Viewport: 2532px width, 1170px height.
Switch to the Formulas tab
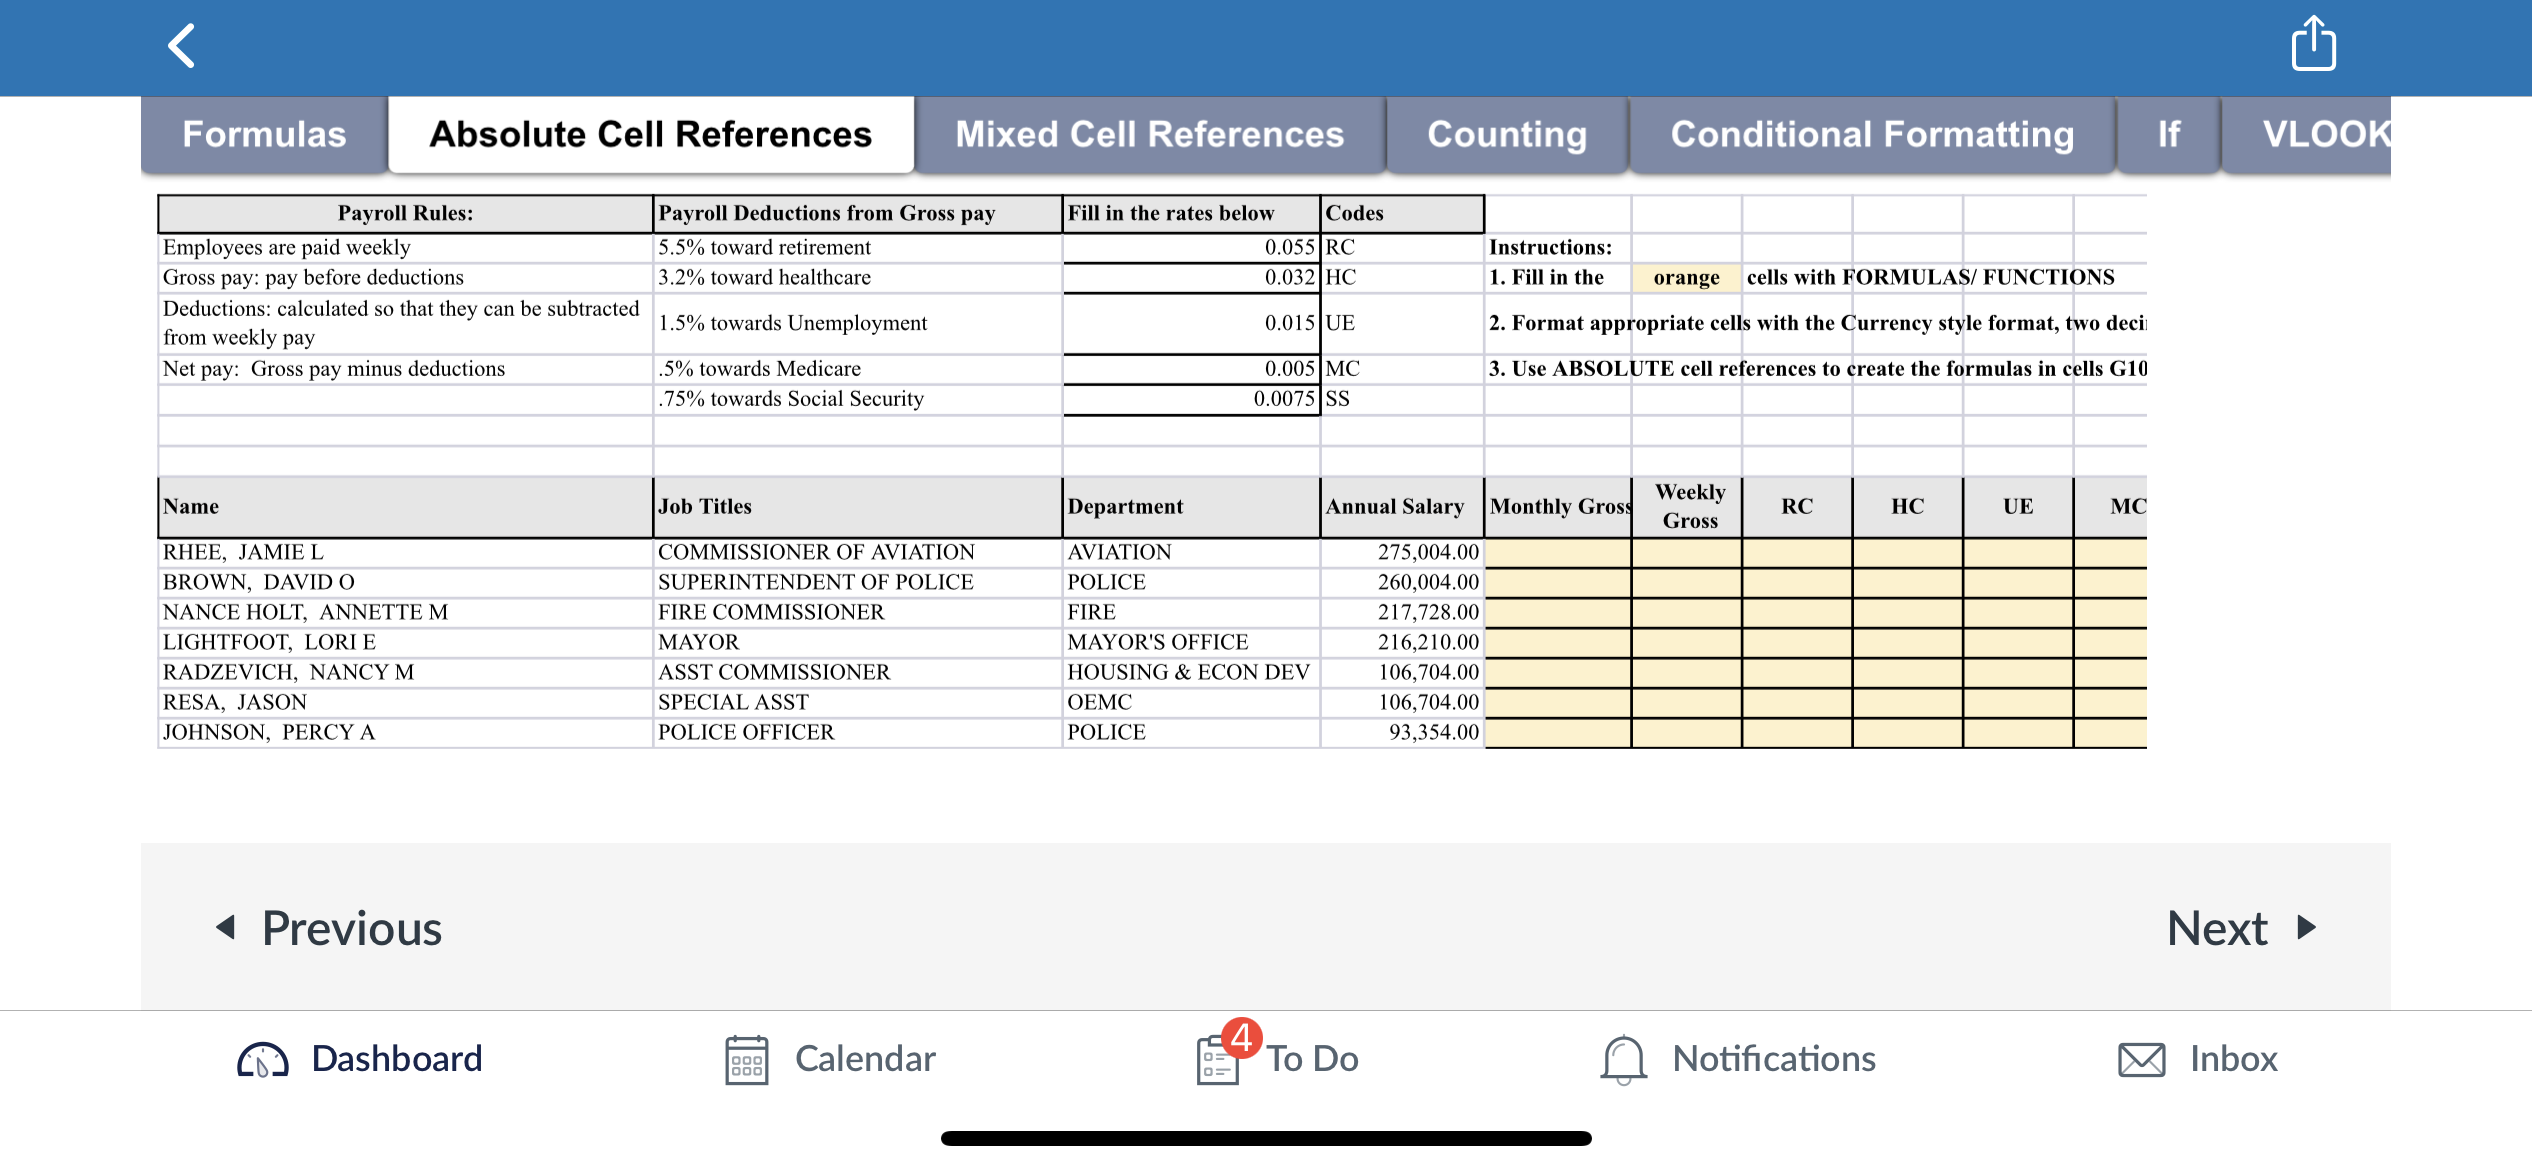click(263, 133)
